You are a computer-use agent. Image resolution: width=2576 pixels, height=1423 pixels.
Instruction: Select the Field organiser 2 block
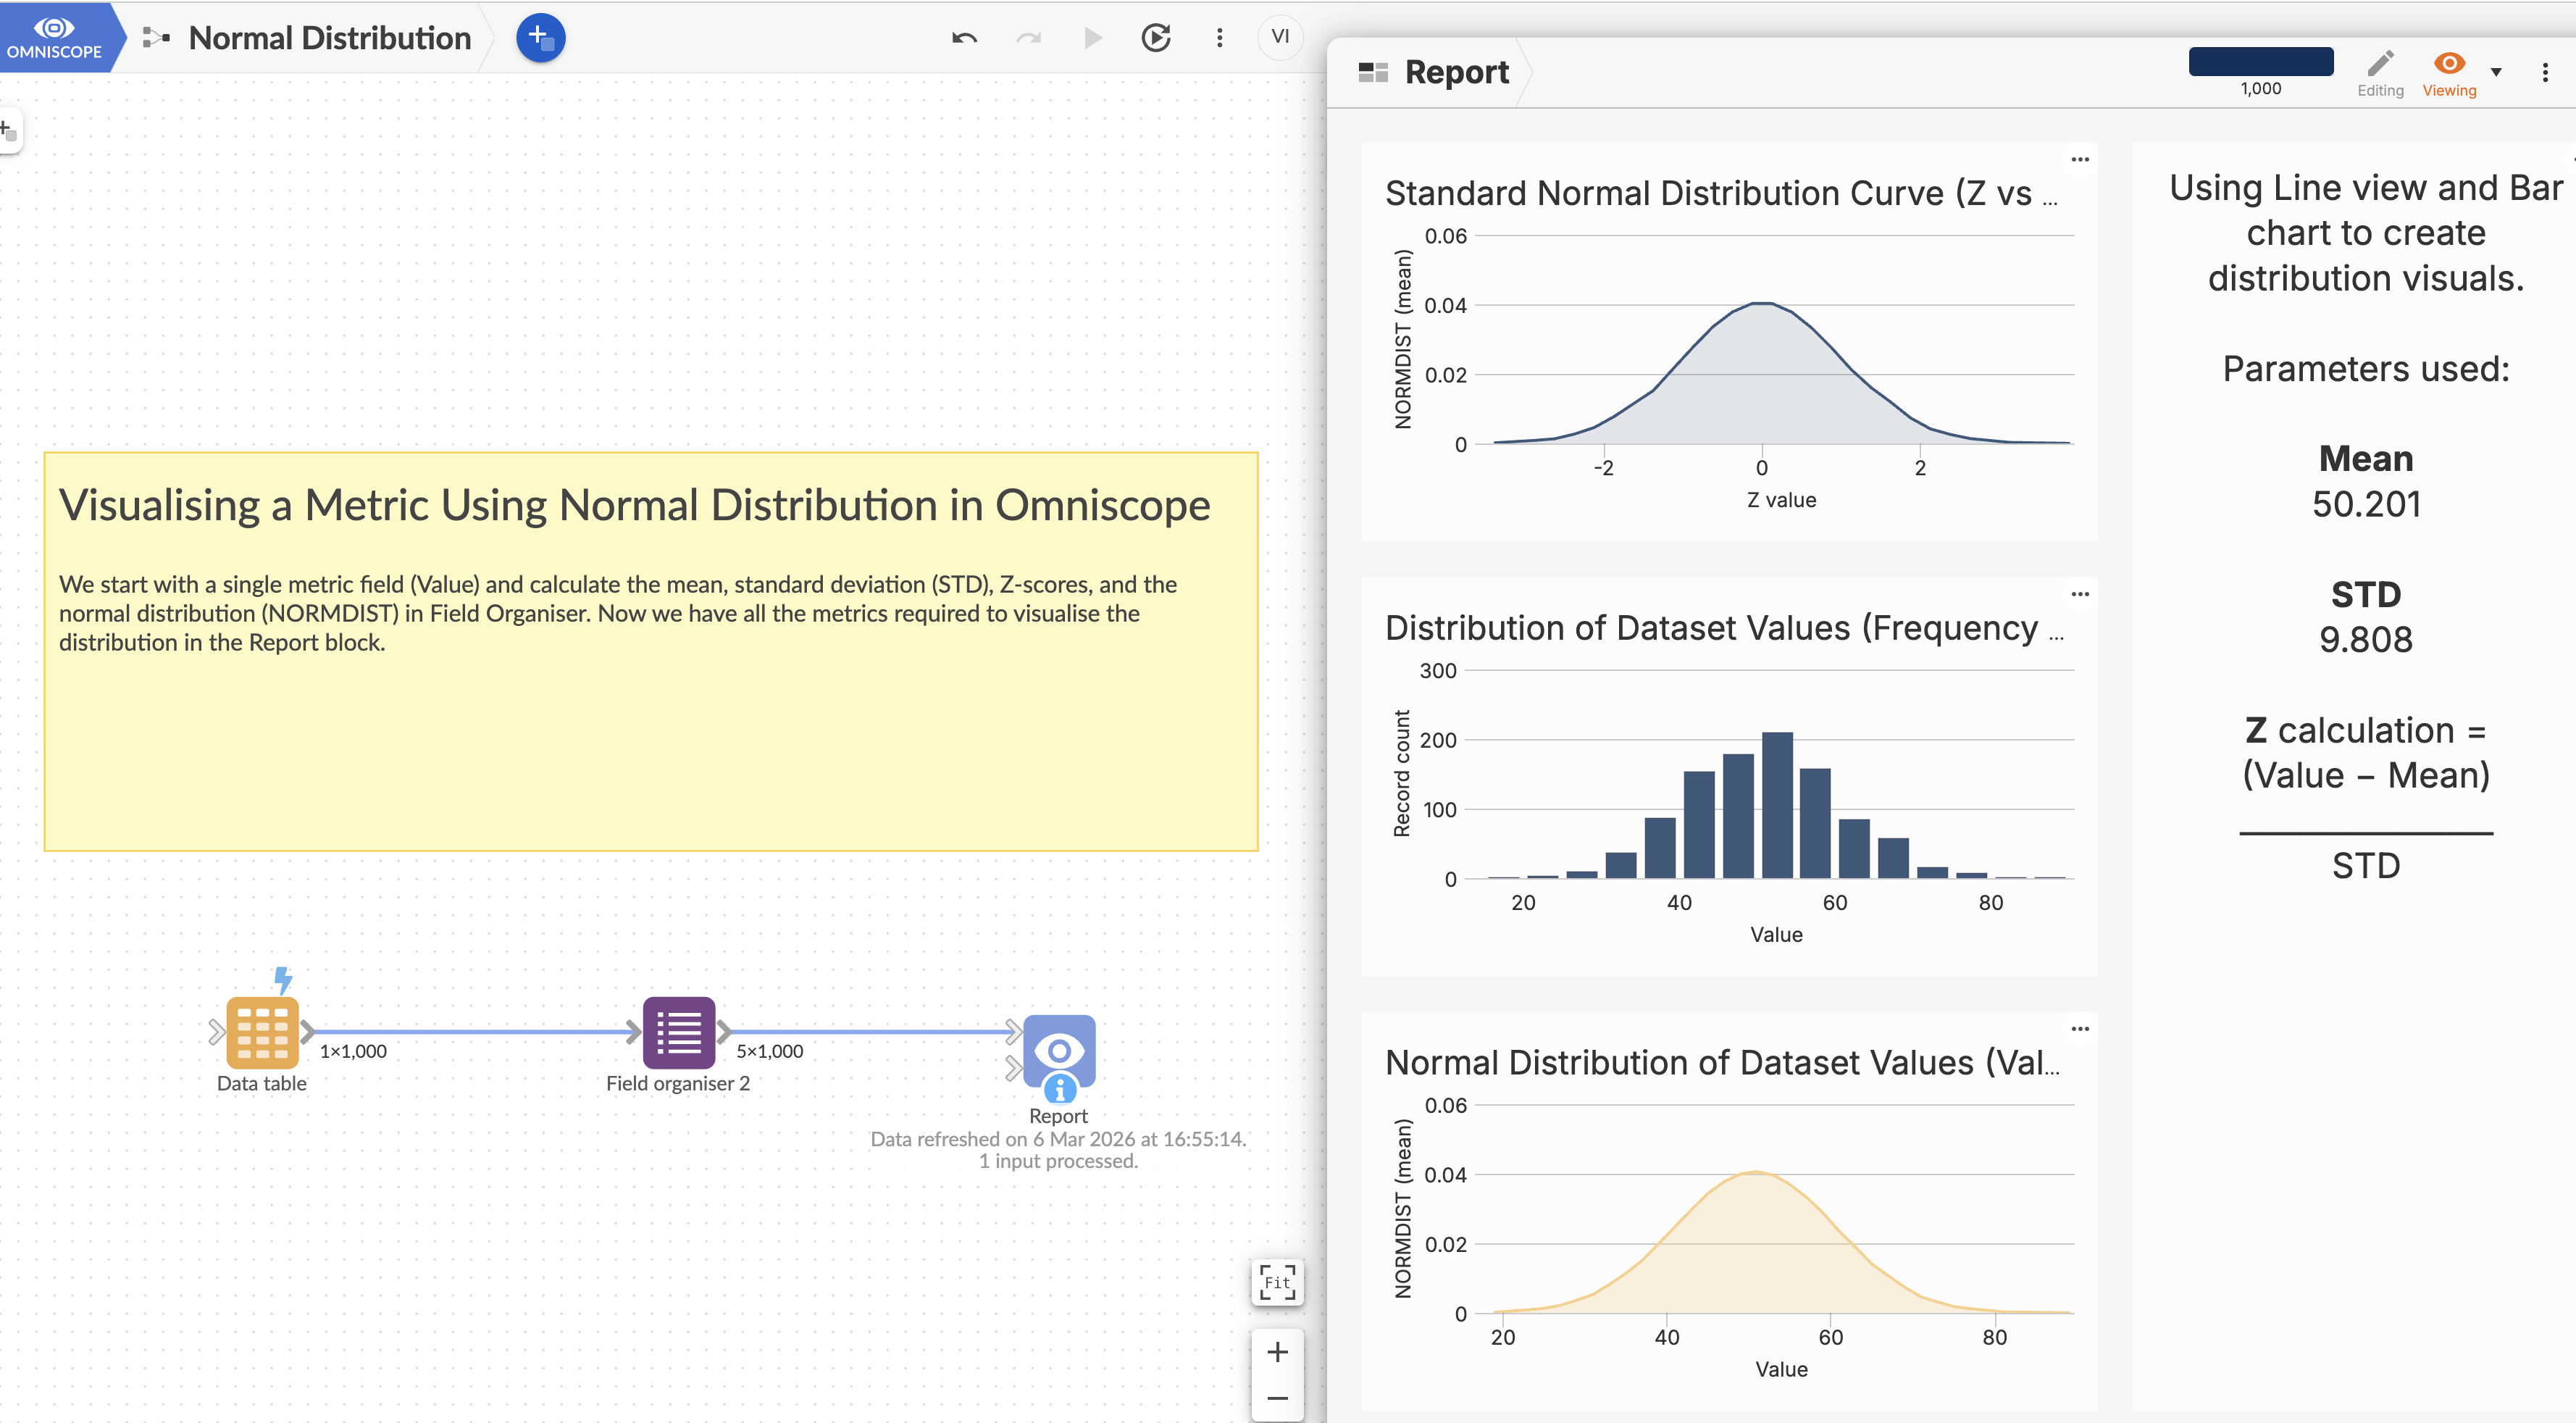point(678,1032)
